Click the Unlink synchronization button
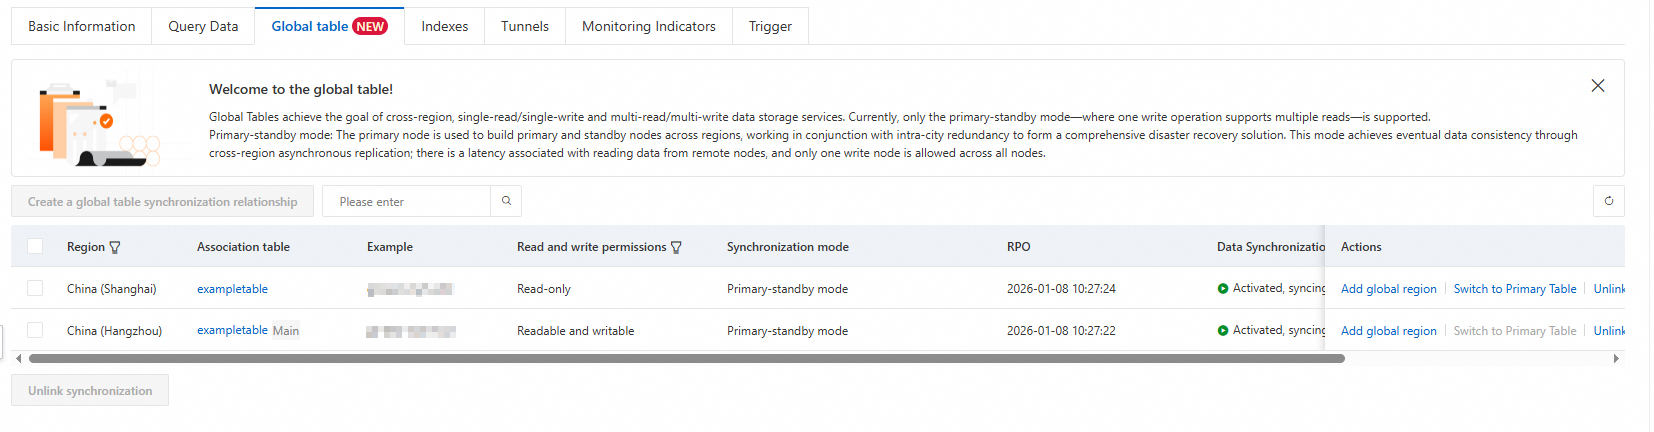1654x432 pixels. click(x=90, y=390)
